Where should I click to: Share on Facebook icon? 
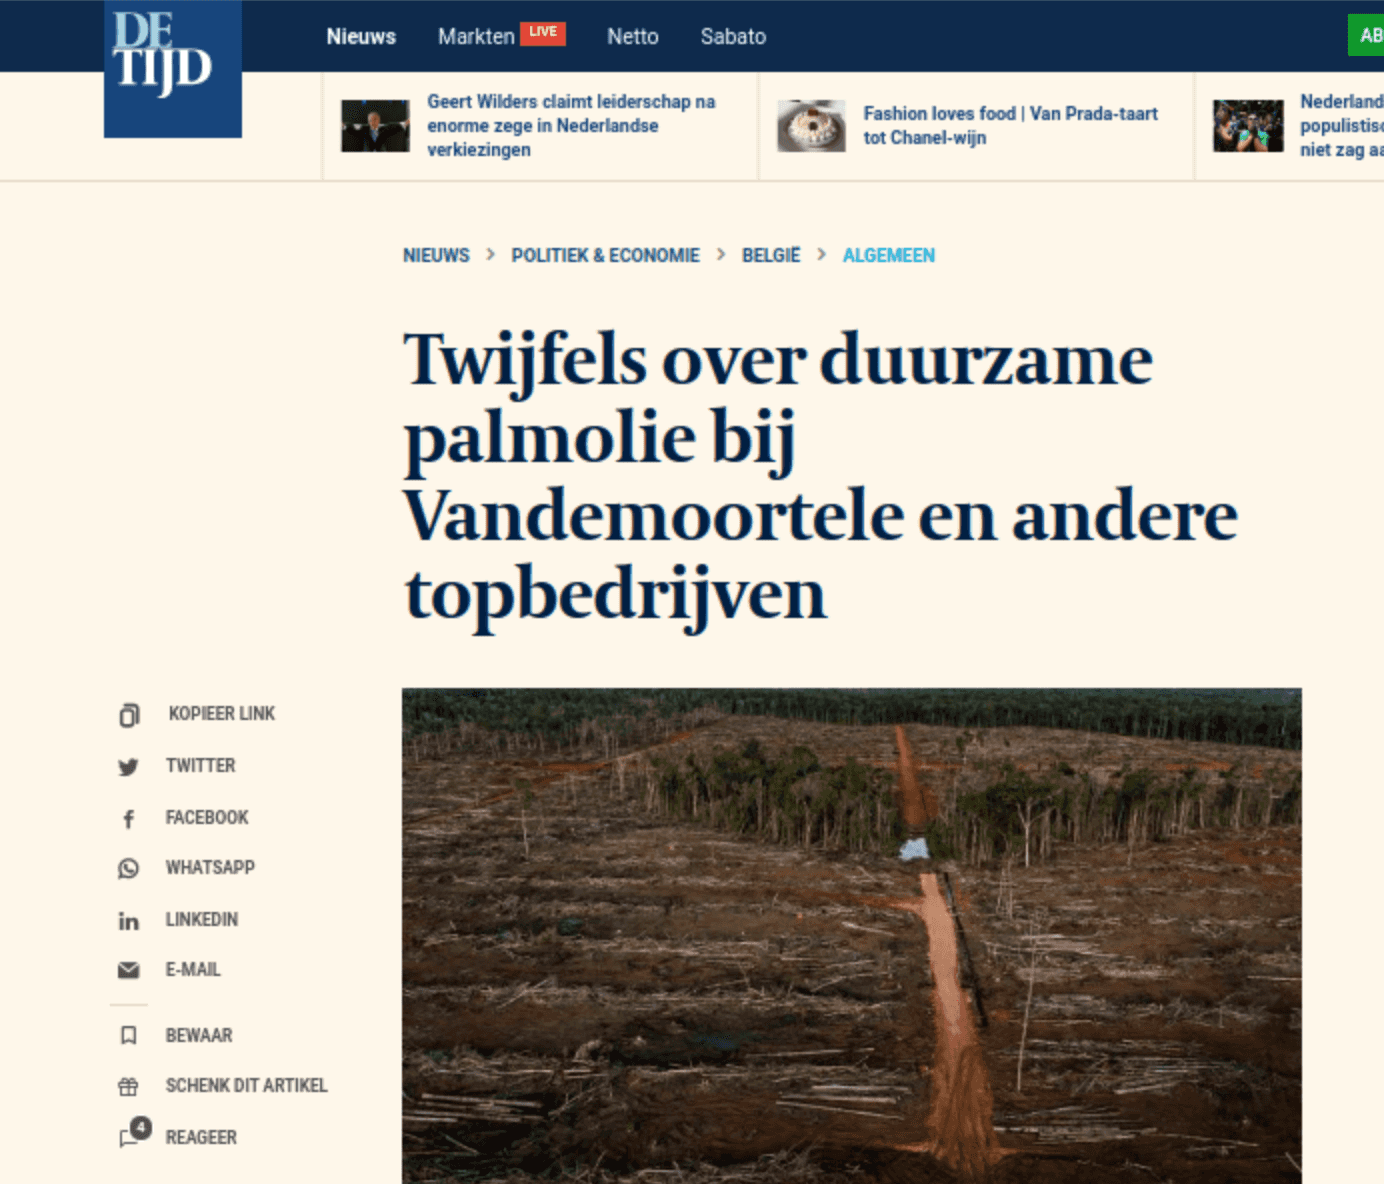128,819
